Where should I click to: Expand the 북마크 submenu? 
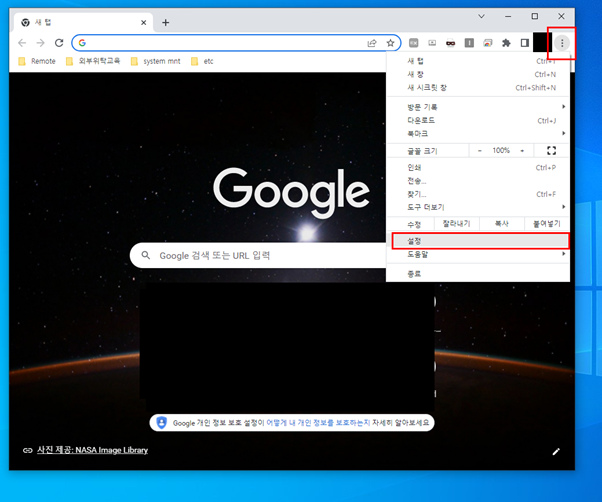point(478,134)
